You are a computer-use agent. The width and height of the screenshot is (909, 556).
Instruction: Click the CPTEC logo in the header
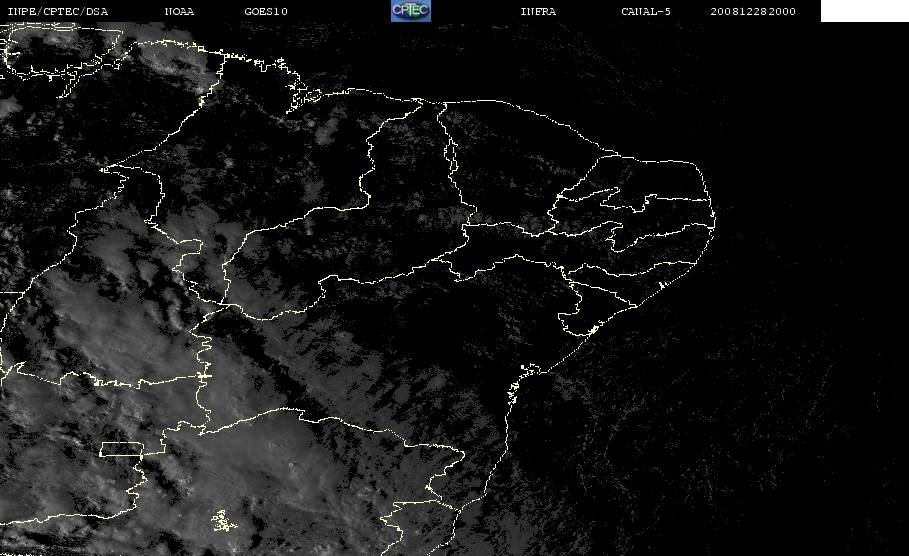411,10
